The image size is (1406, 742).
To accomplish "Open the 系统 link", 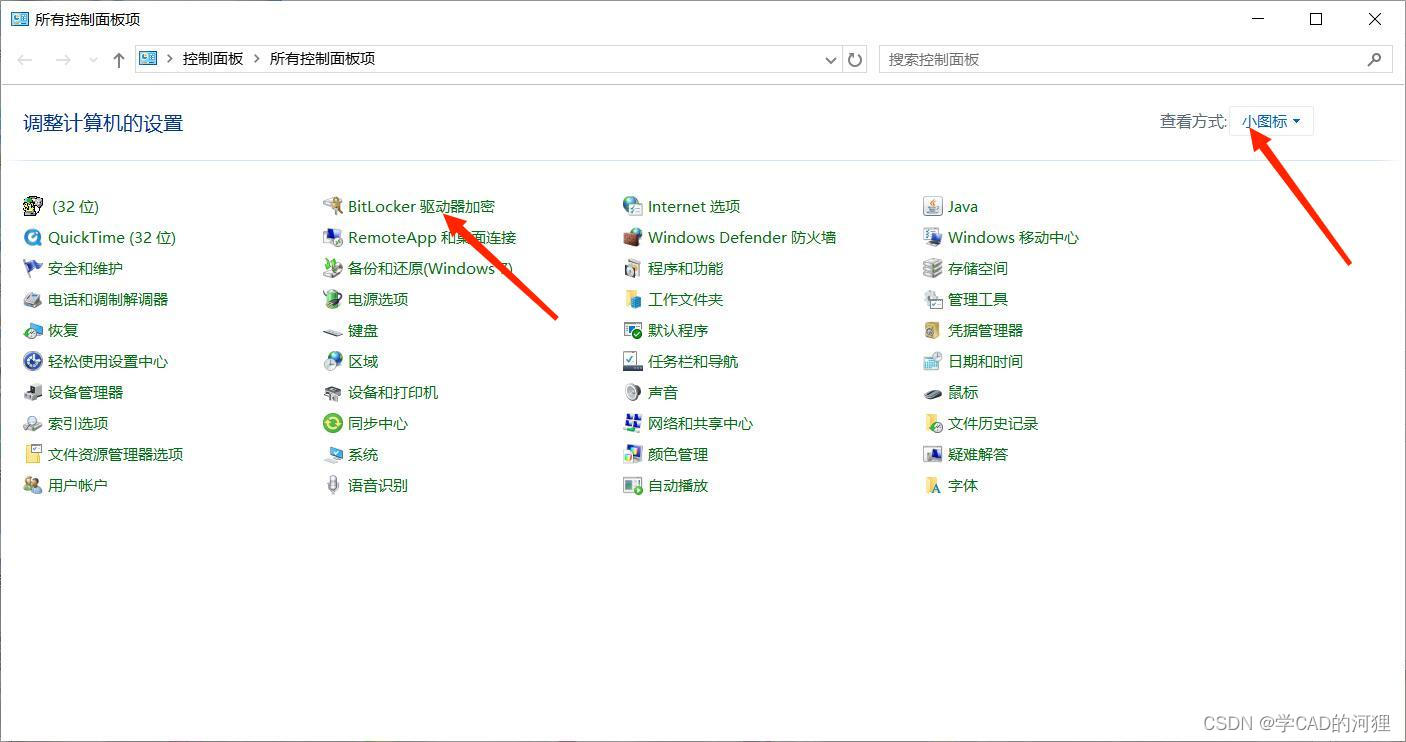I will tap(363, 454).
